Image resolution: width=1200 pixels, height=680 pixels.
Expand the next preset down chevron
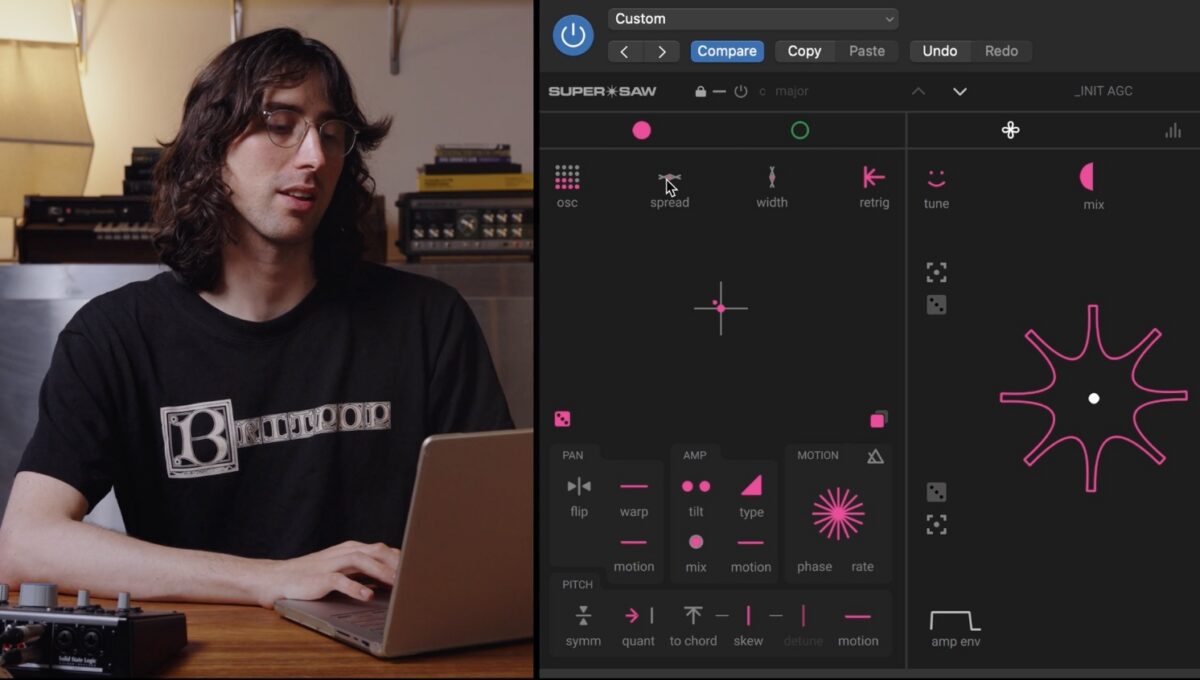pyautogui.click(x=960, y=91)
